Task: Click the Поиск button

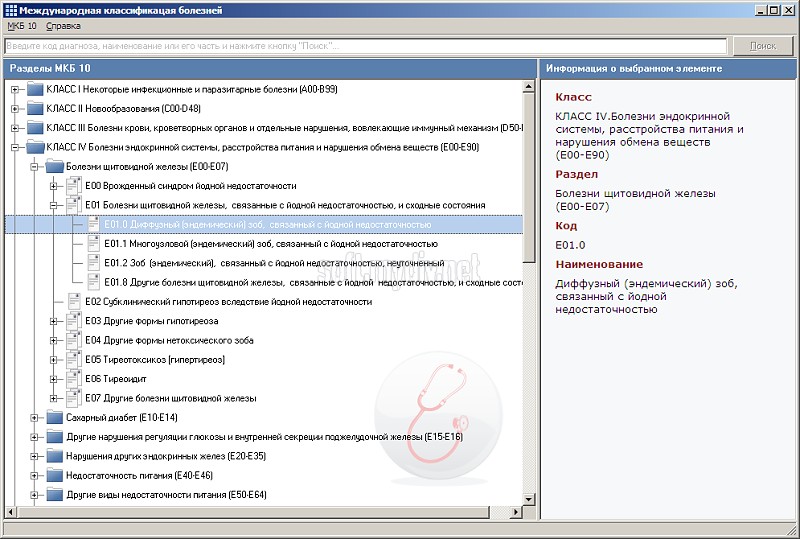Action: click(x=763, y=46)
